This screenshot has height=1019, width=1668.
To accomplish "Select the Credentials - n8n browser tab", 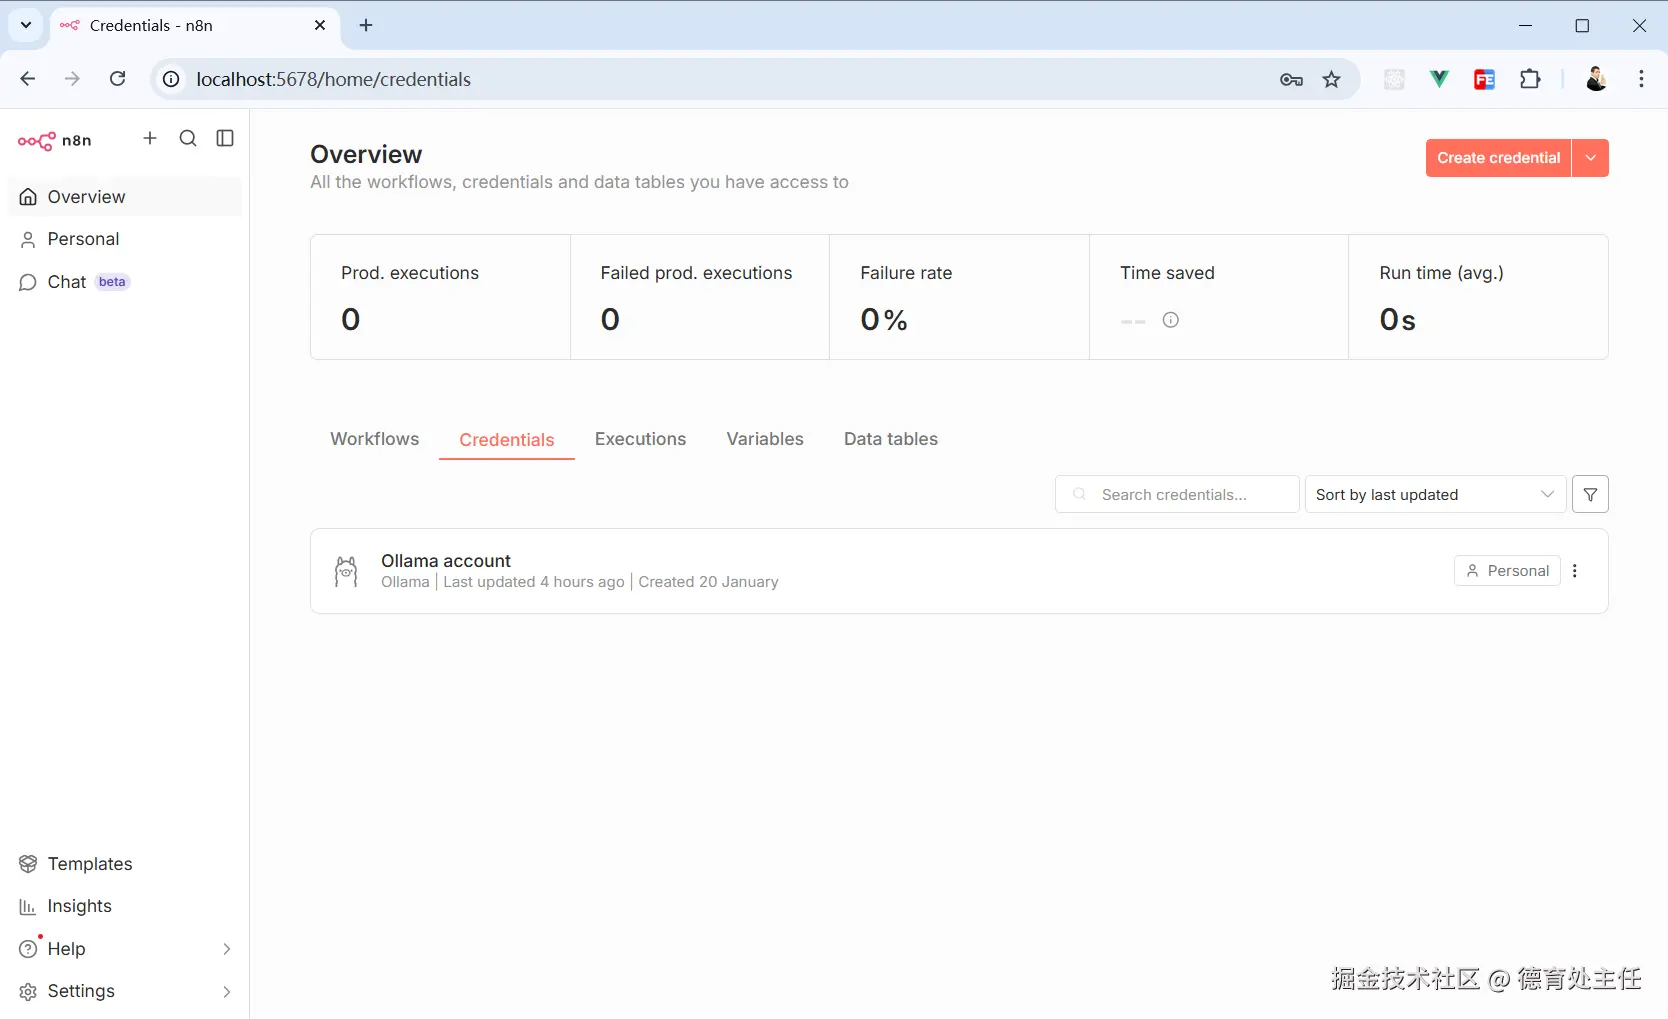I will [x=195, y=25].
